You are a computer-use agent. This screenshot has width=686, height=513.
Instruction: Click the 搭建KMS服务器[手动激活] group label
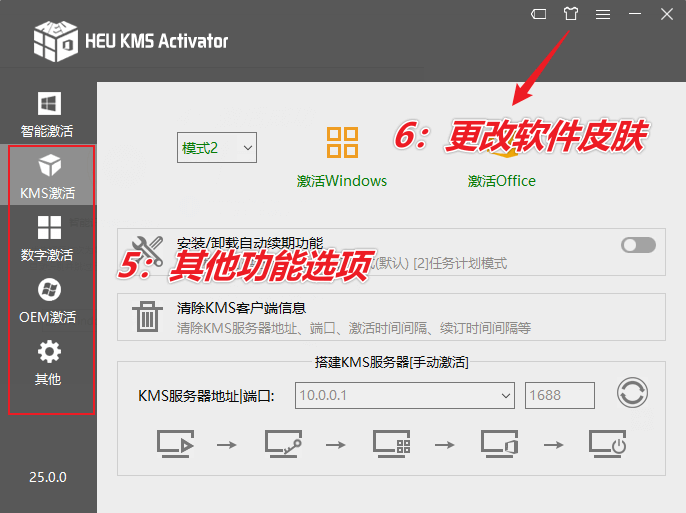[x=392, y=362]
